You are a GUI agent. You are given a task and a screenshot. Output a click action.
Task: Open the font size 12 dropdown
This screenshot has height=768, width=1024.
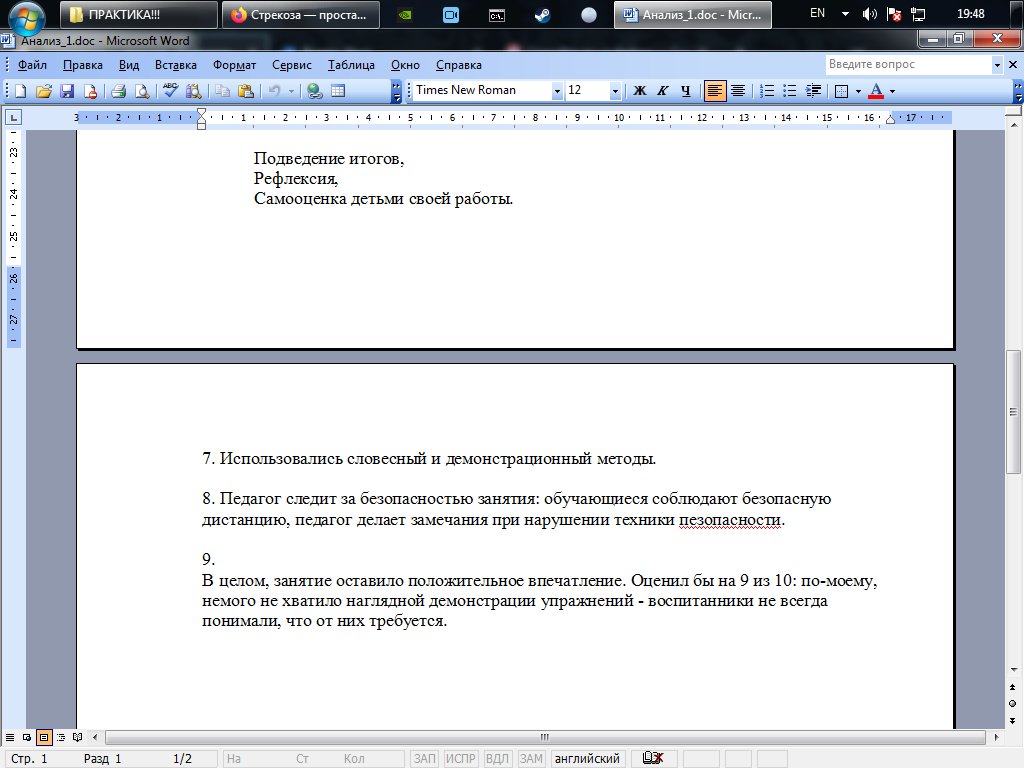tap(615, 91)
